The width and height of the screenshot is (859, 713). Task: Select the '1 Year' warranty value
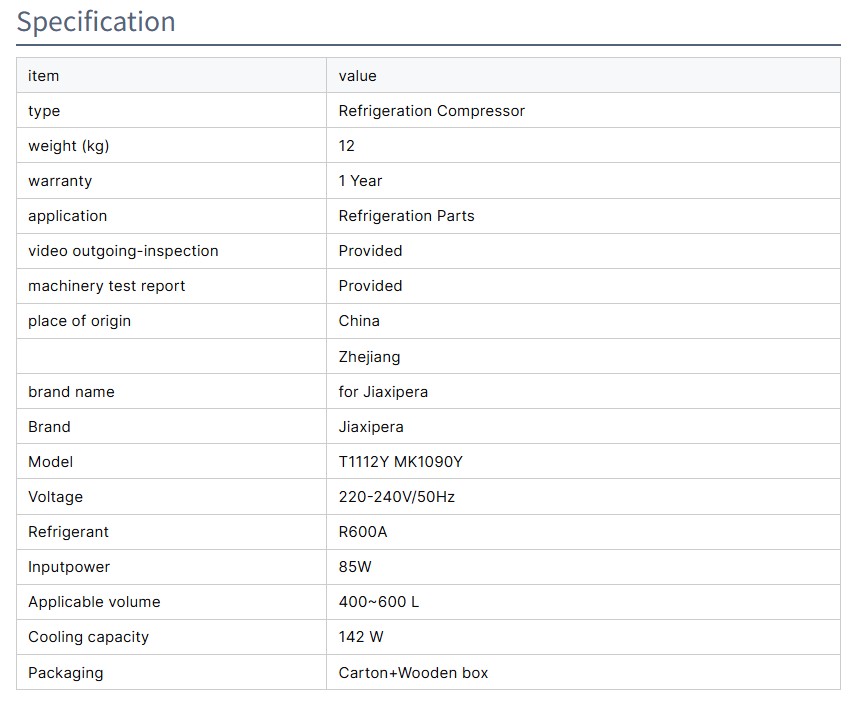click(360, 181)
